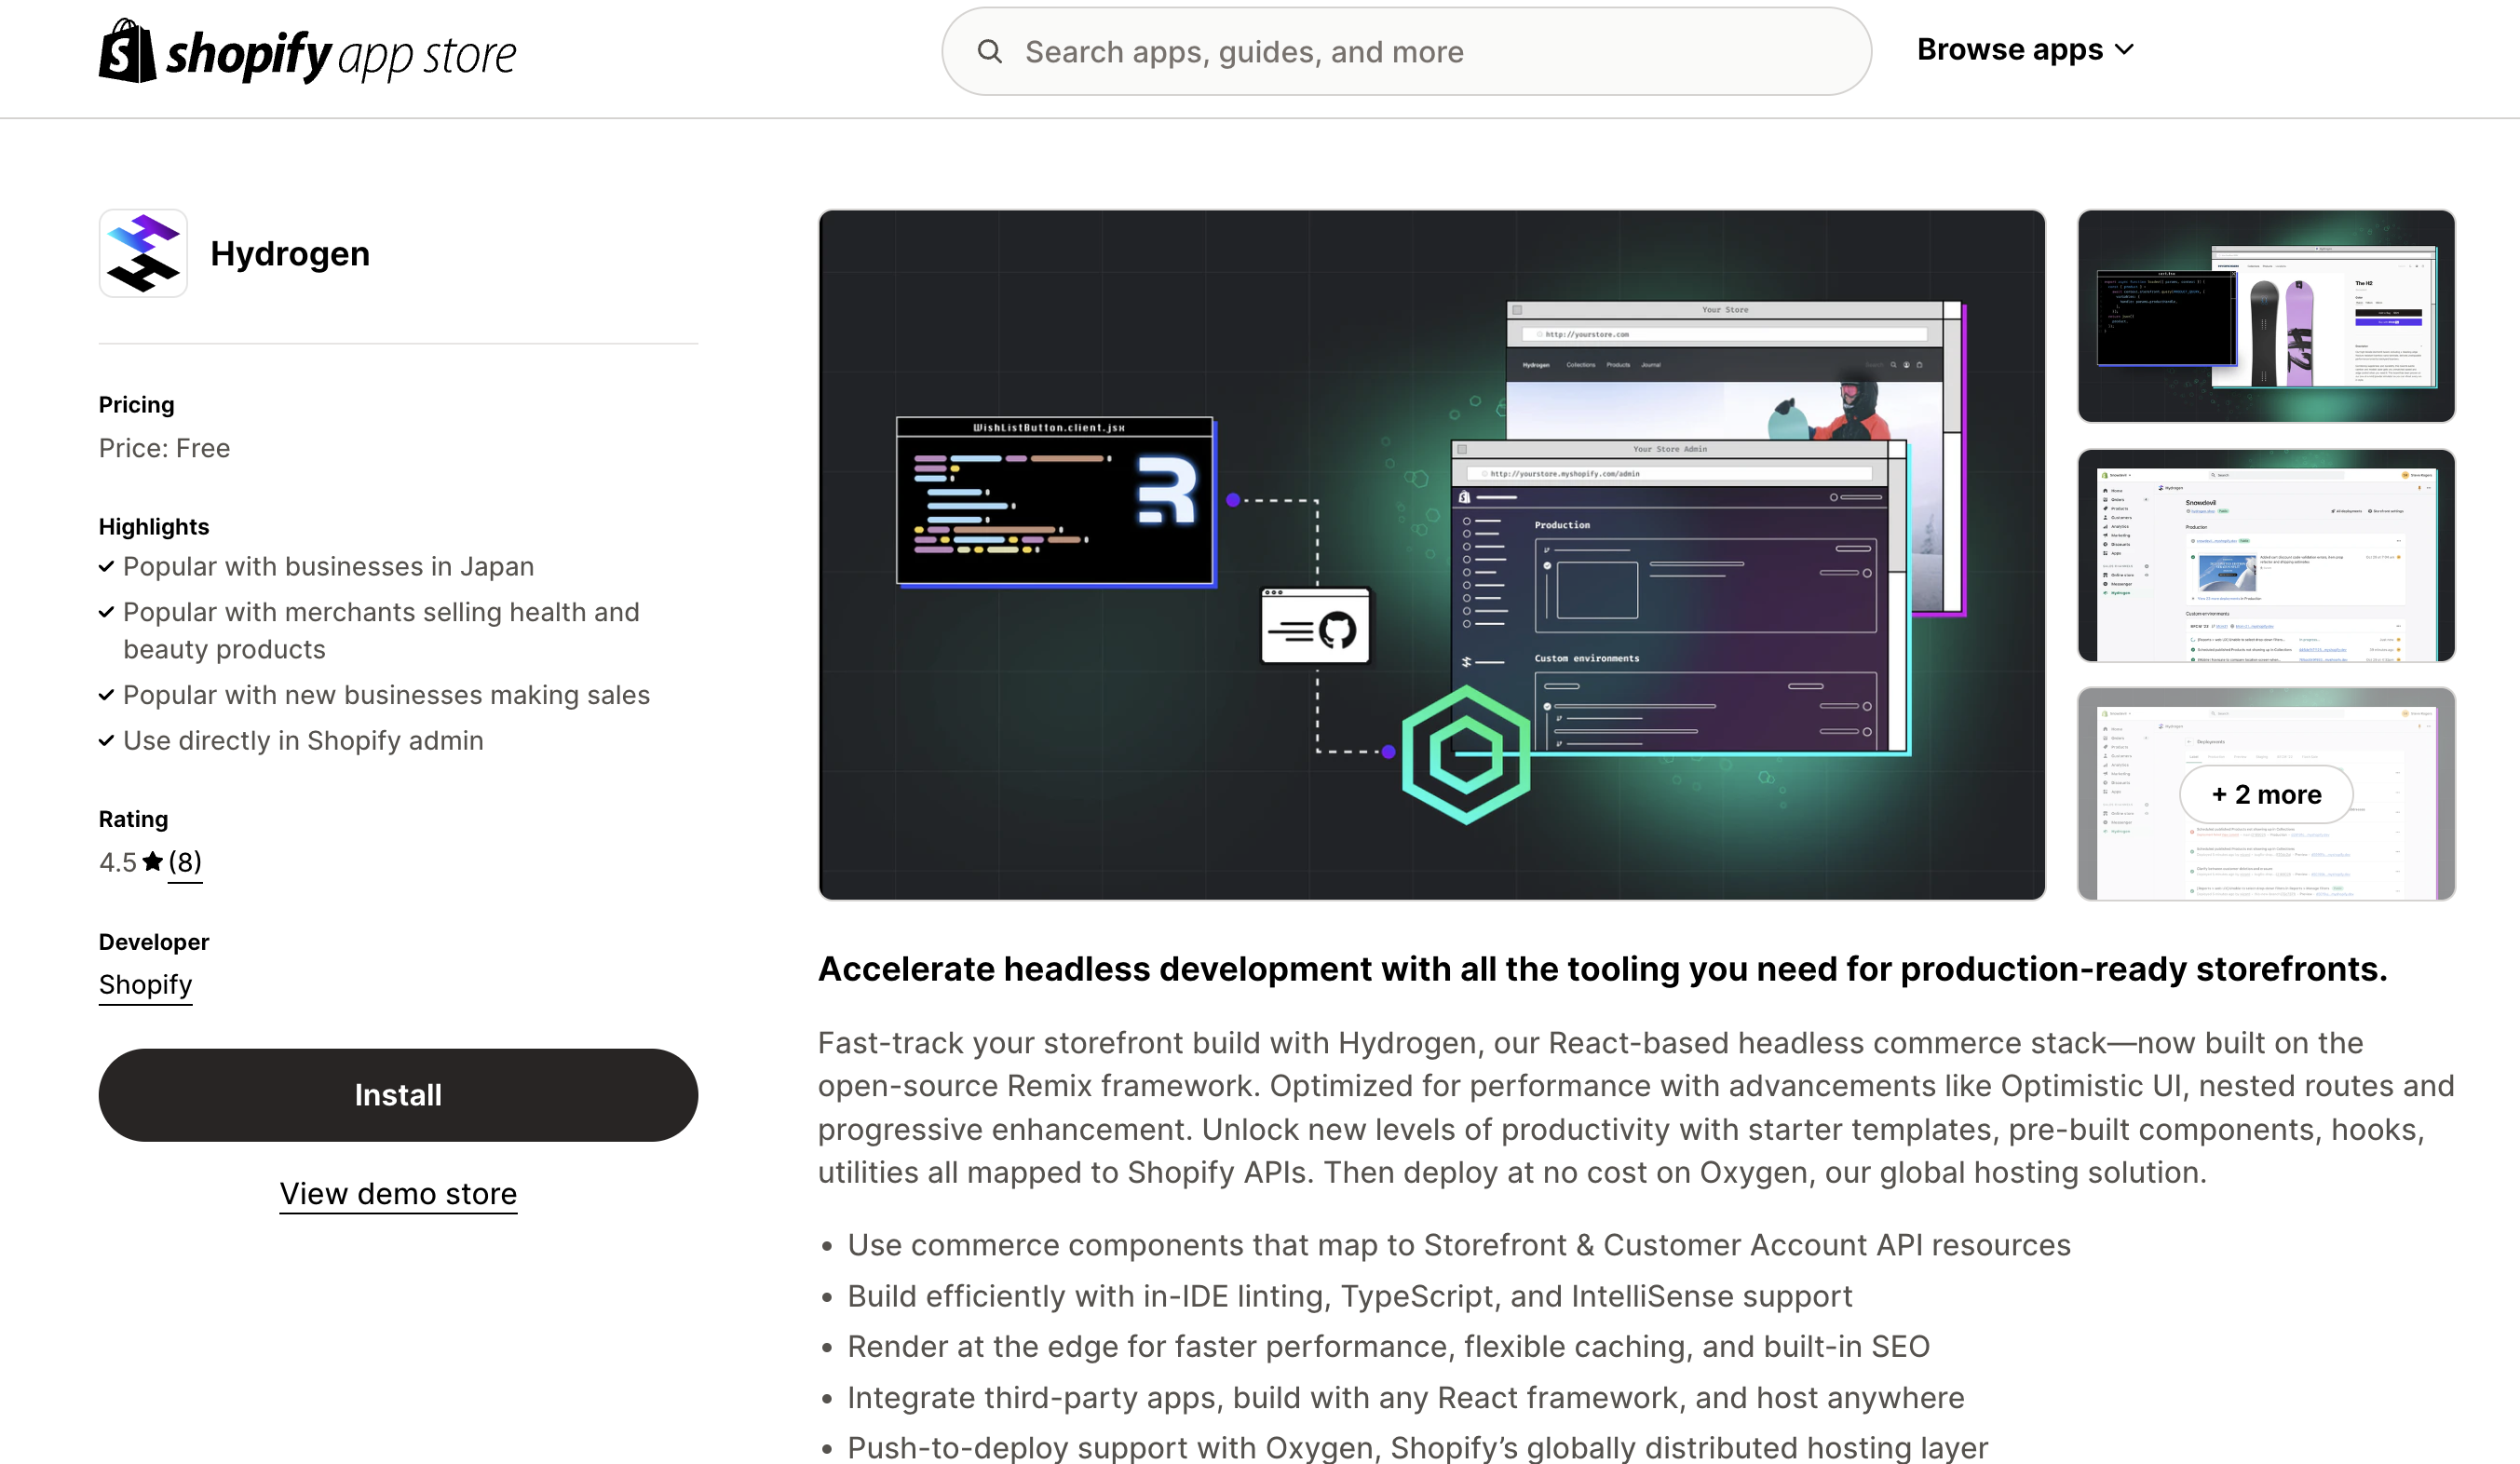2520x1464 pixels.
Task: Click the GitHub icon in the main screenshot
Action: point(1337,630)
